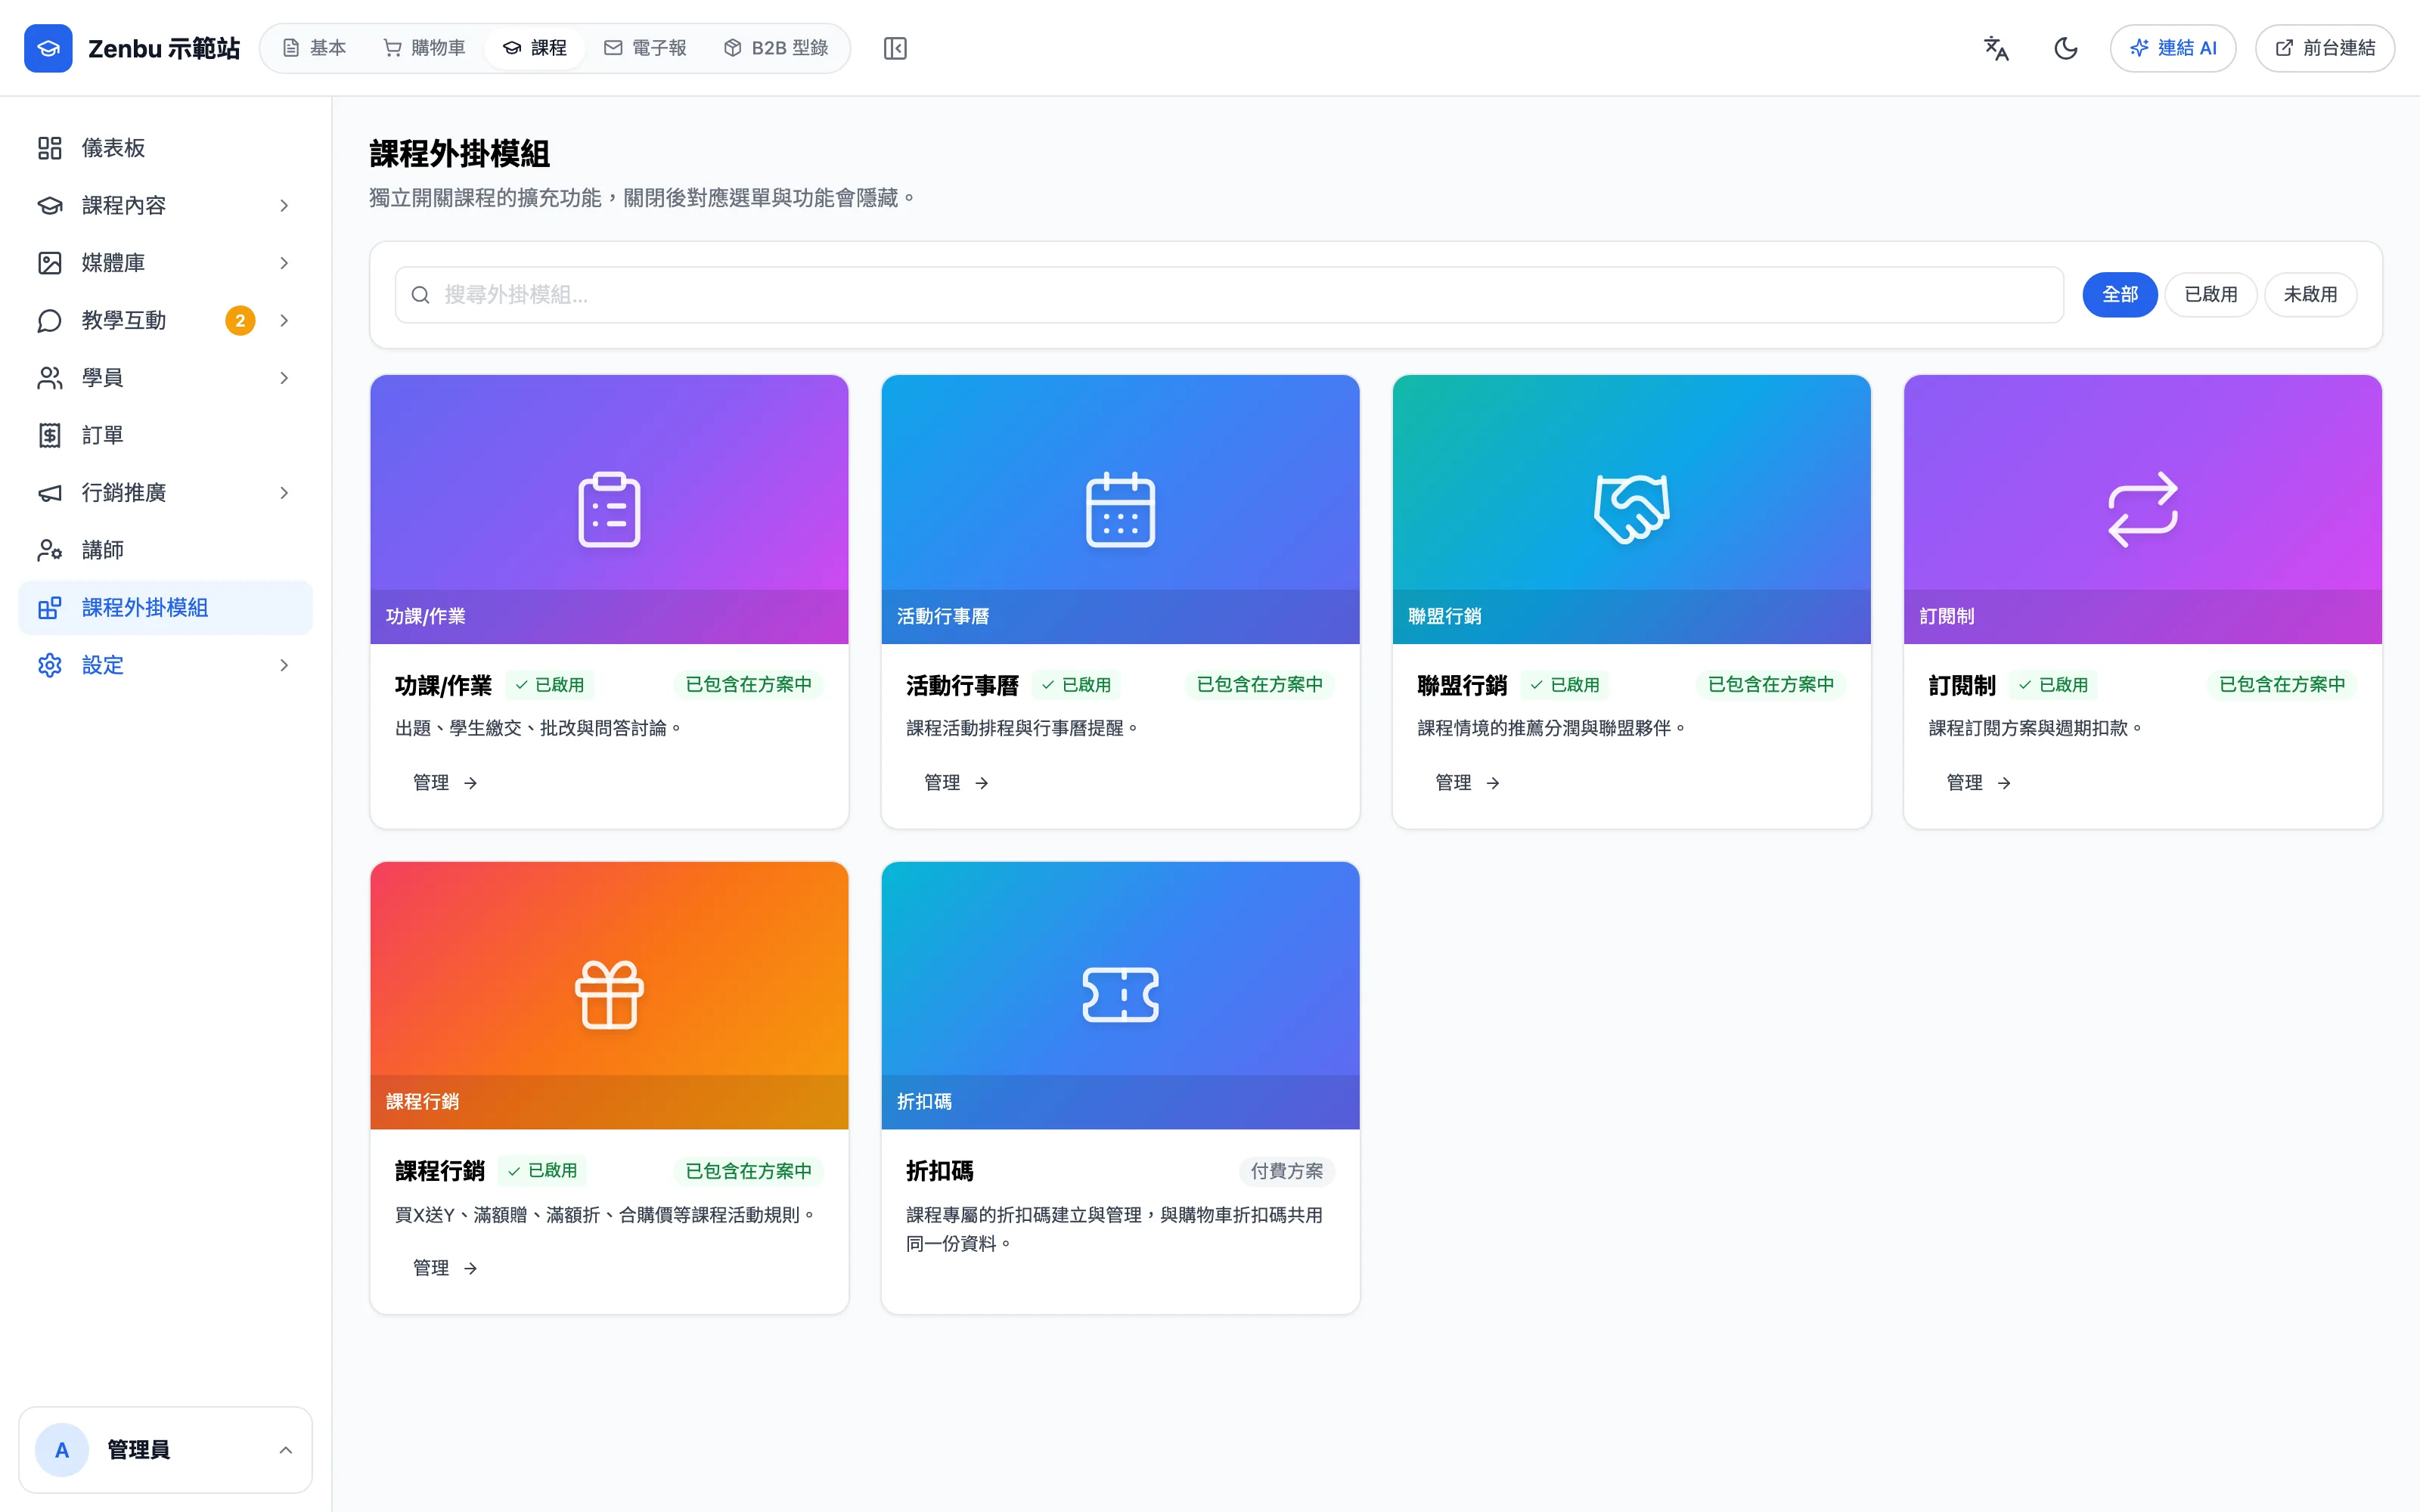The height and width of the screenshot is (1512, 2420).
Task: Click the 課程行銷 gift icon
Action: [609, 995]
